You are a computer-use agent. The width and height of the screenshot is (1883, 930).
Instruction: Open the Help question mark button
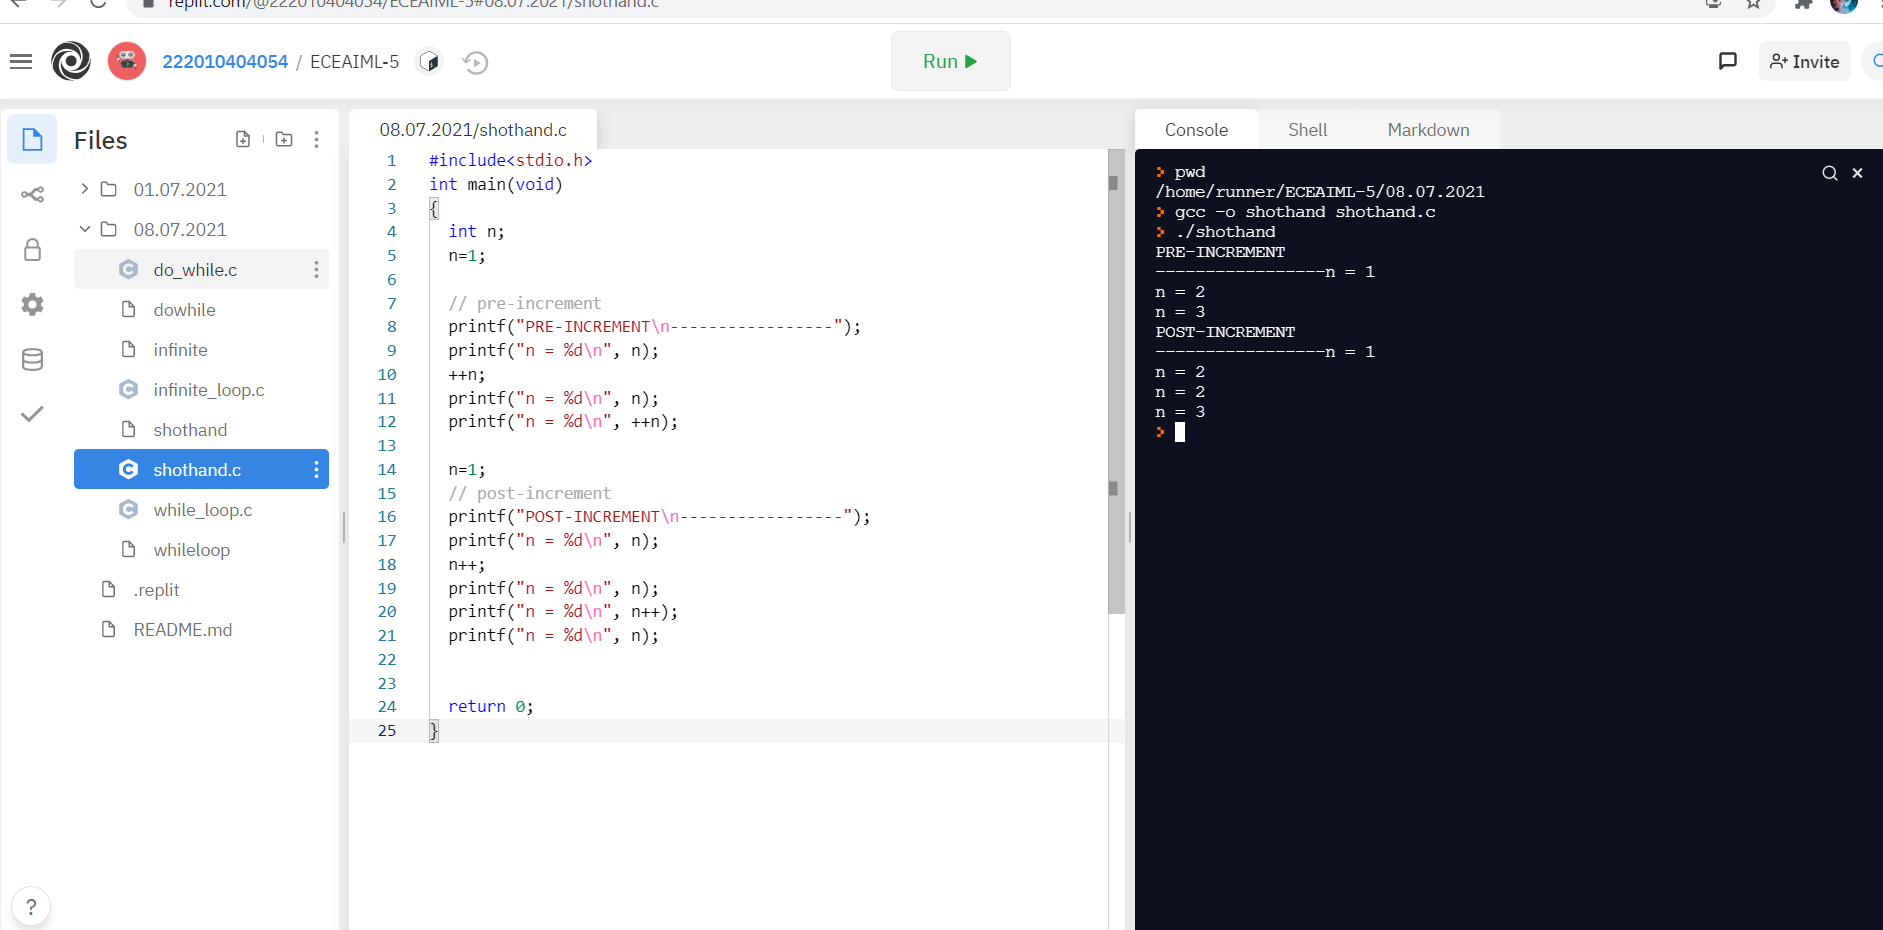click(x=31, y=906)
